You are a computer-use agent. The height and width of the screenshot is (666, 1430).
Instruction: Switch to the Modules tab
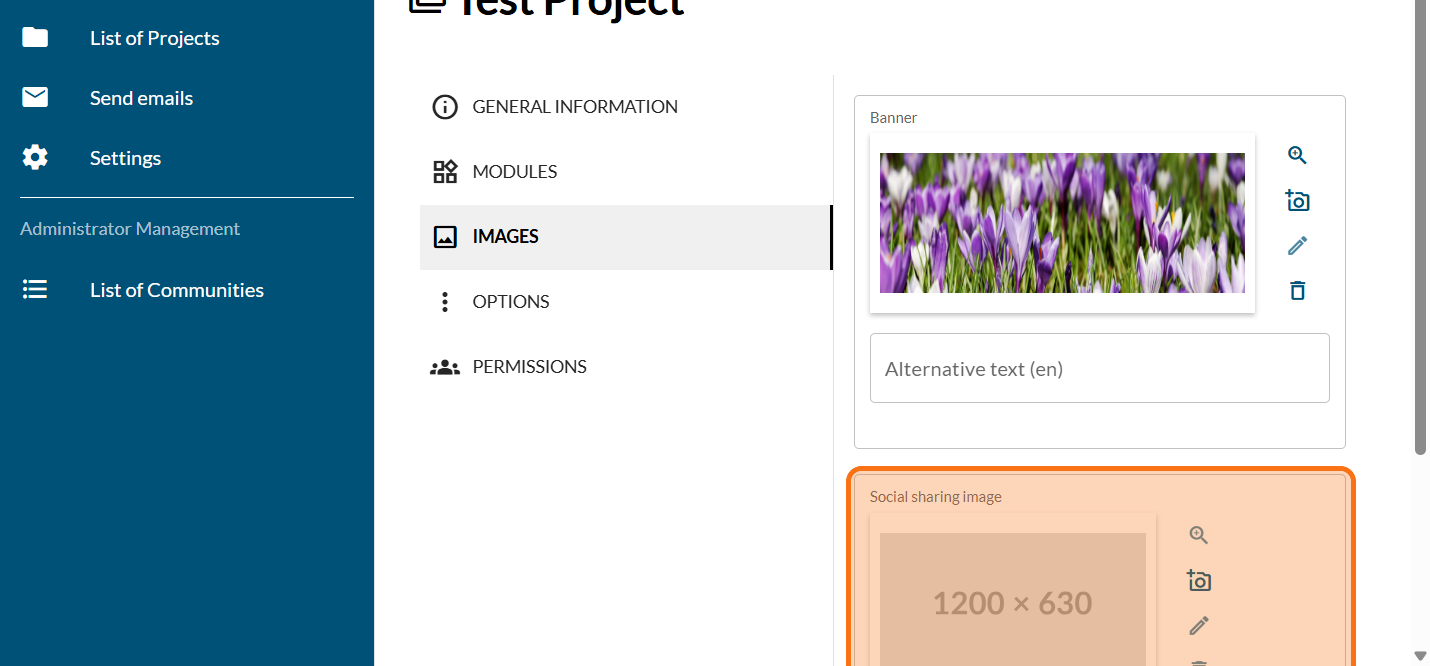[514, 172]
